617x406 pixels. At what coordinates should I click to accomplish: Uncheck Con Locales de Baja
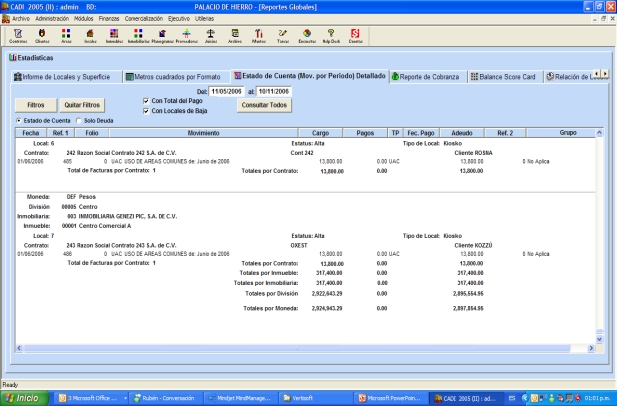tap(147, 109)
